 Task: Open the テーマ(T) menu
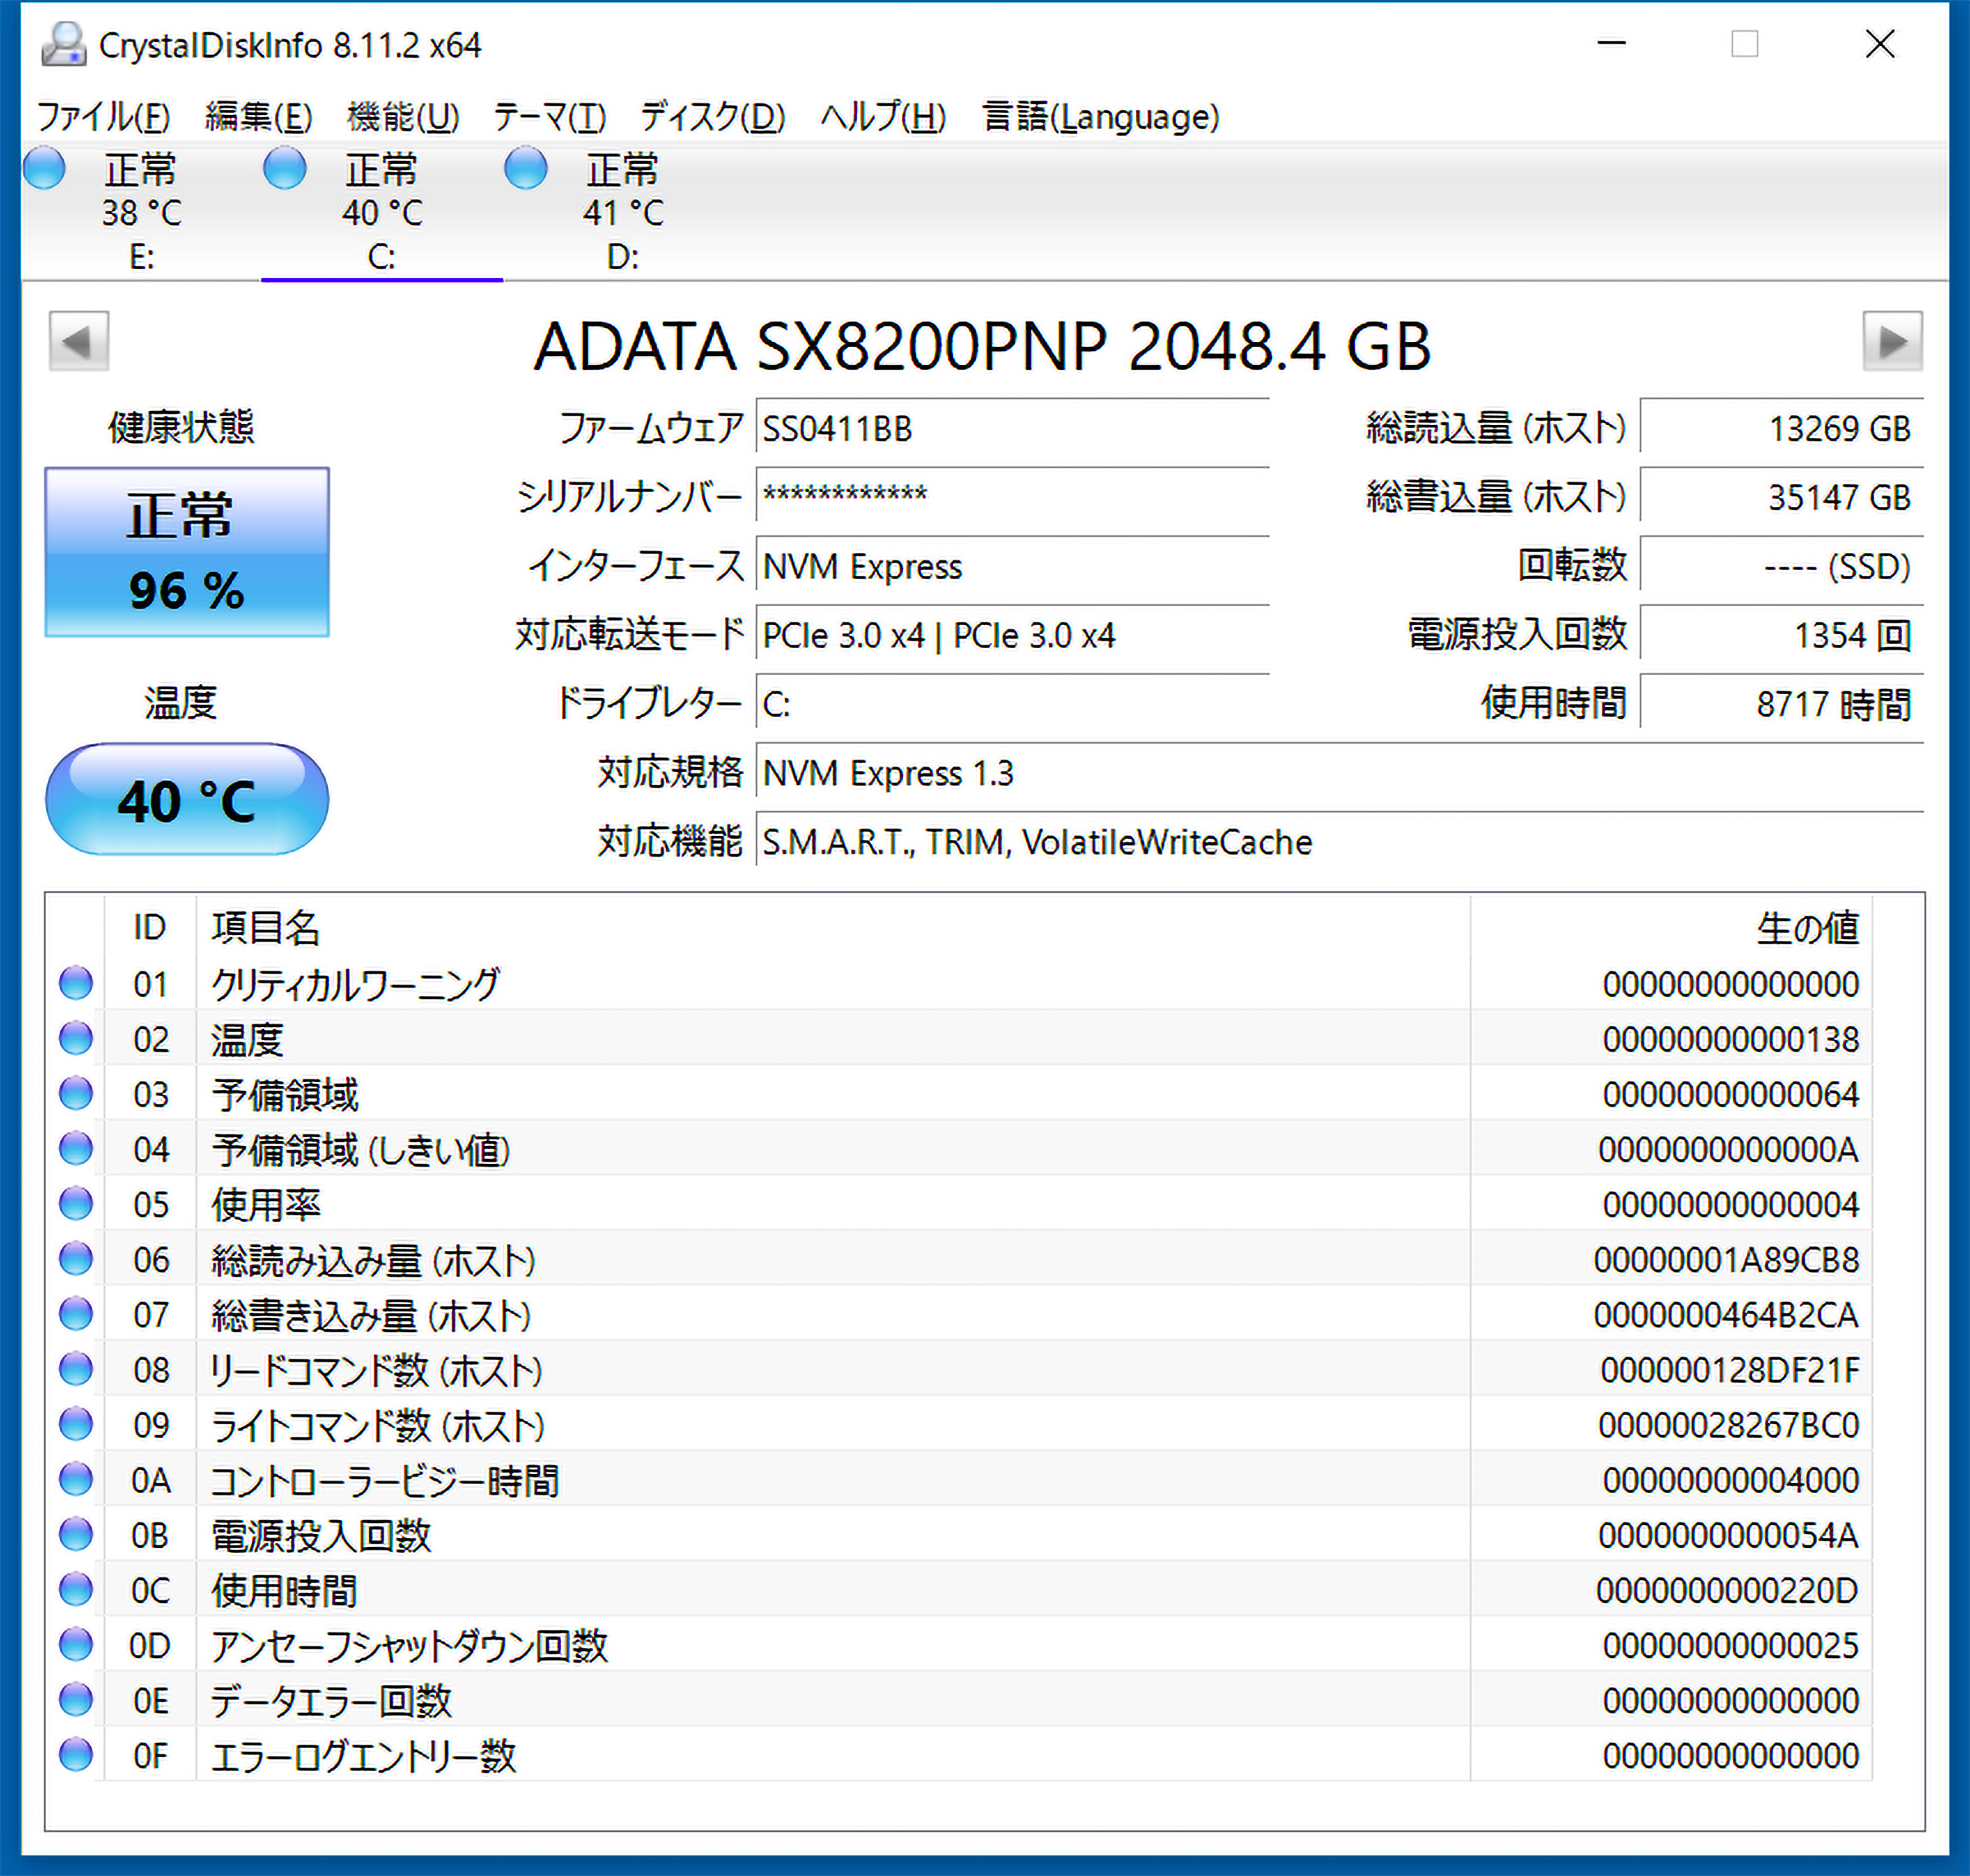point(549,117)
